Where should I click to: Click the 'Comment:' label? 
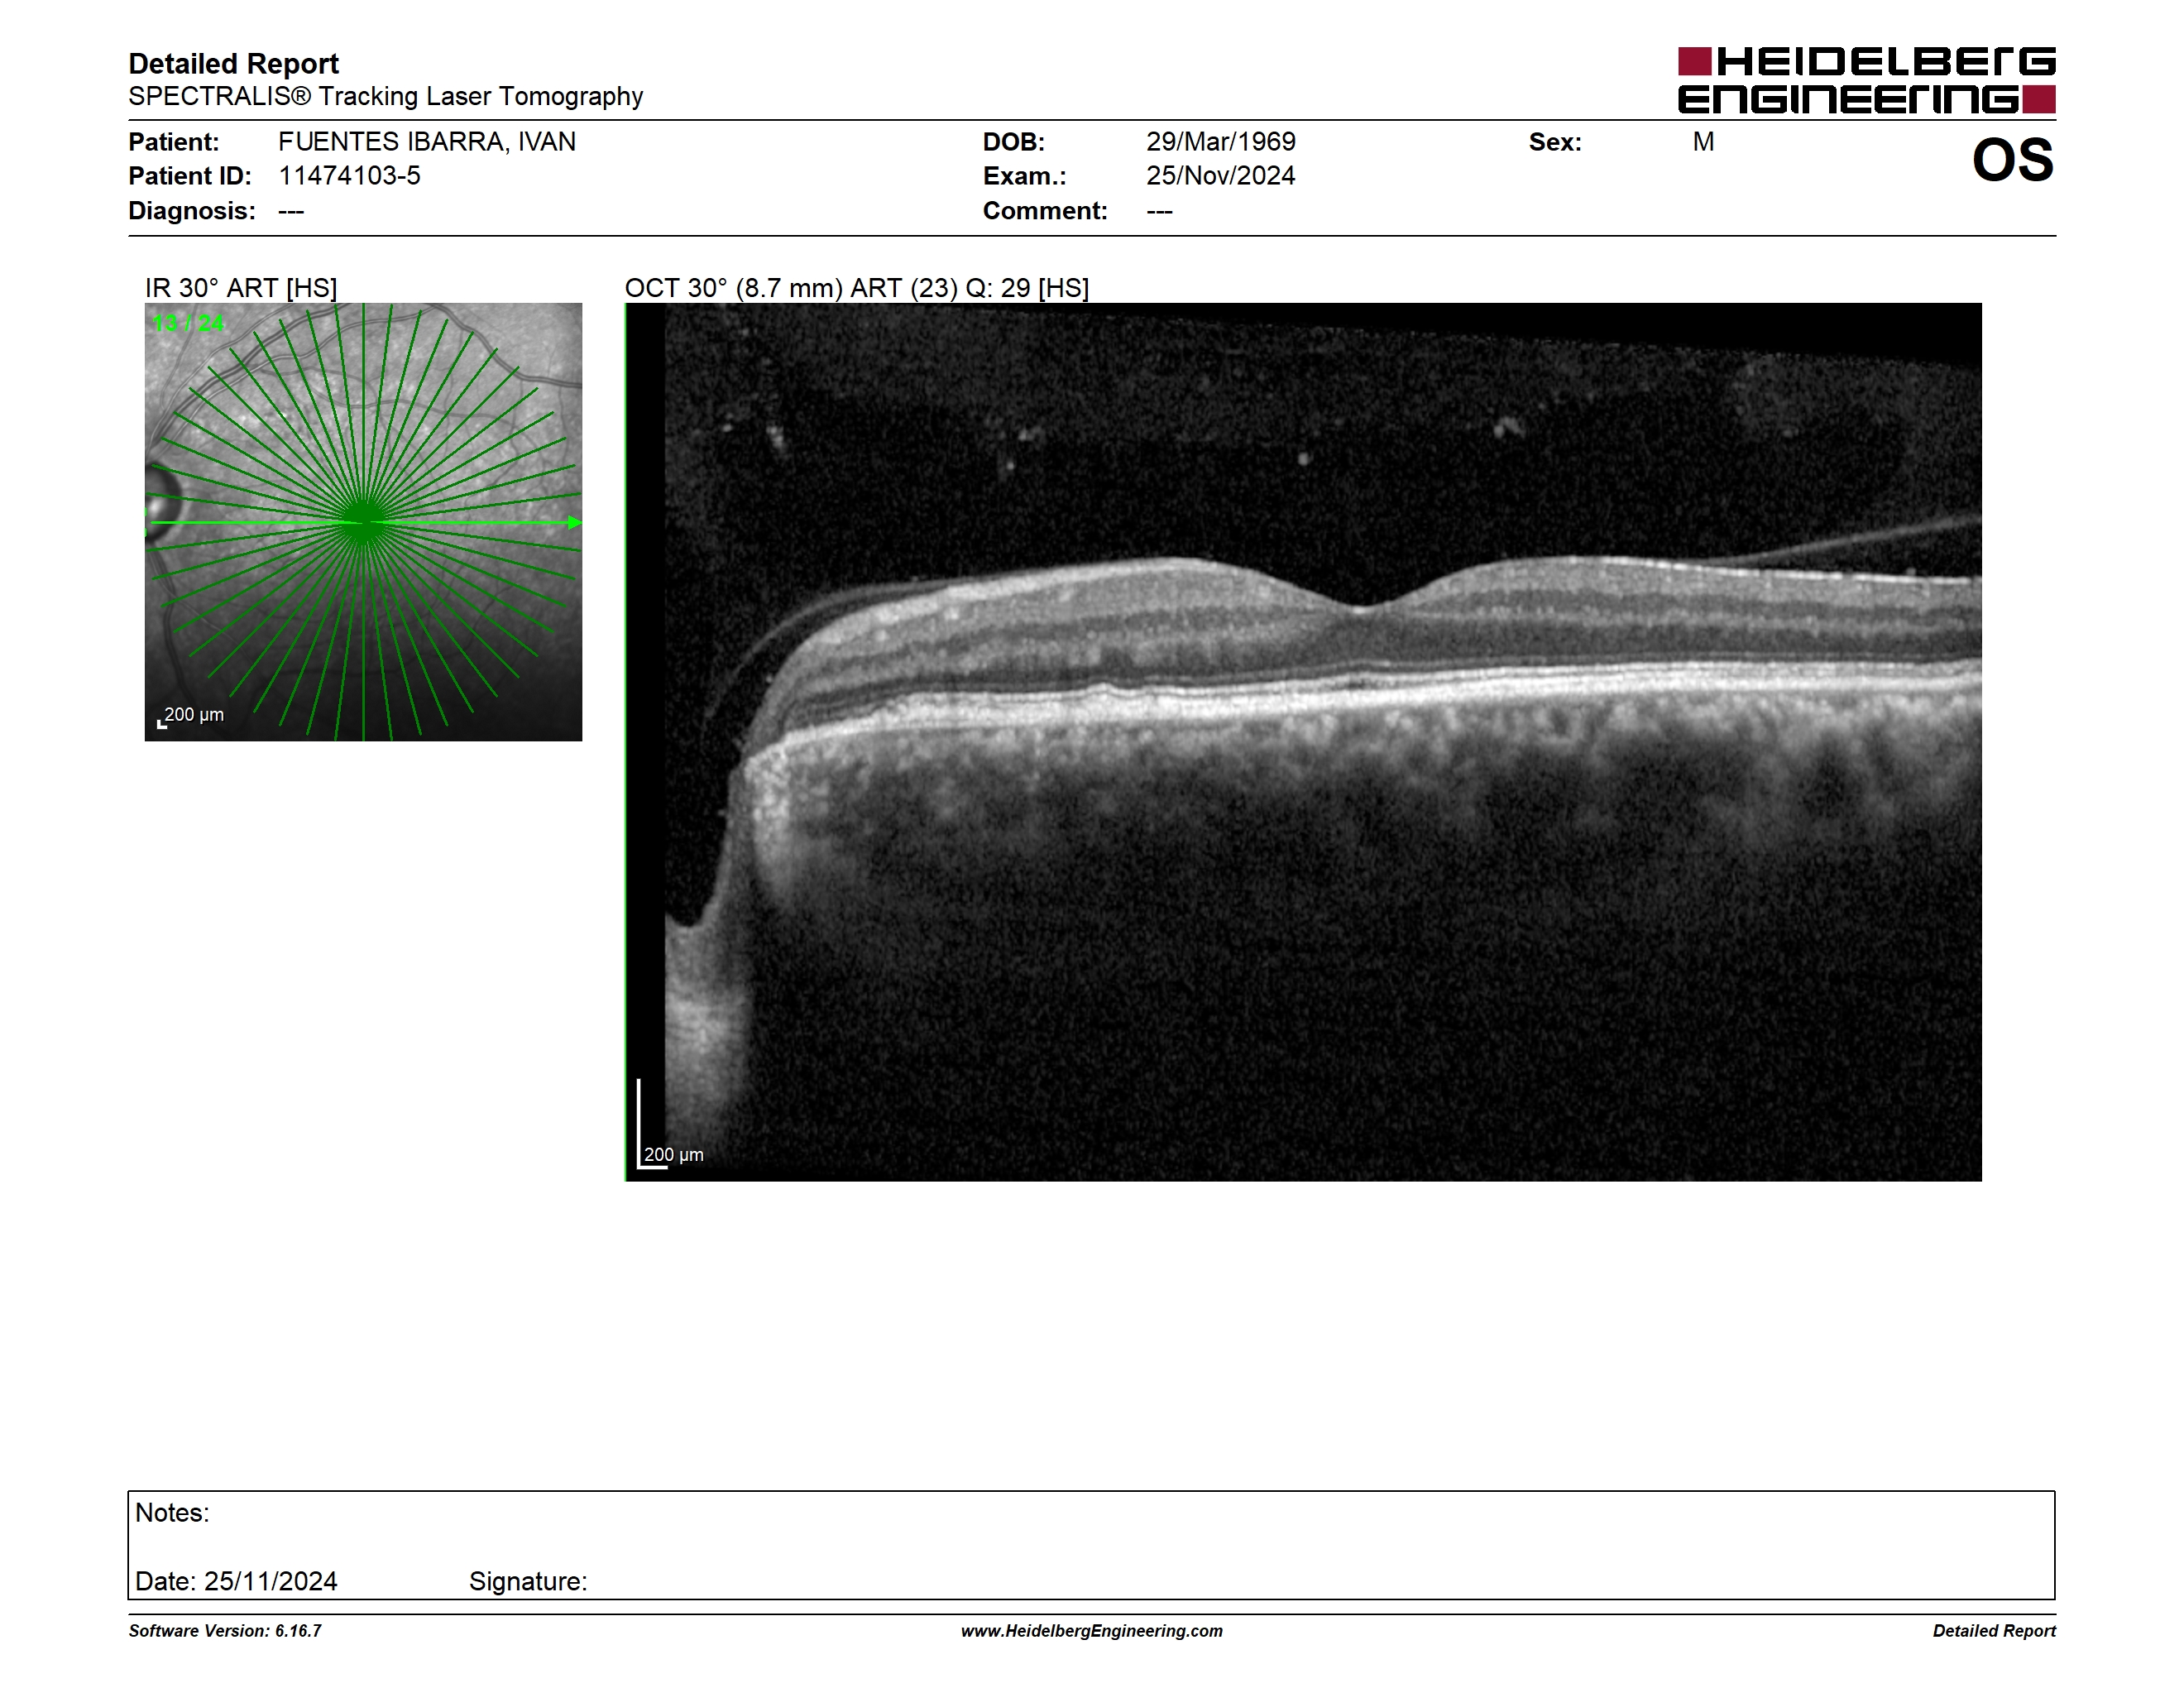[x=1045, y=211]
